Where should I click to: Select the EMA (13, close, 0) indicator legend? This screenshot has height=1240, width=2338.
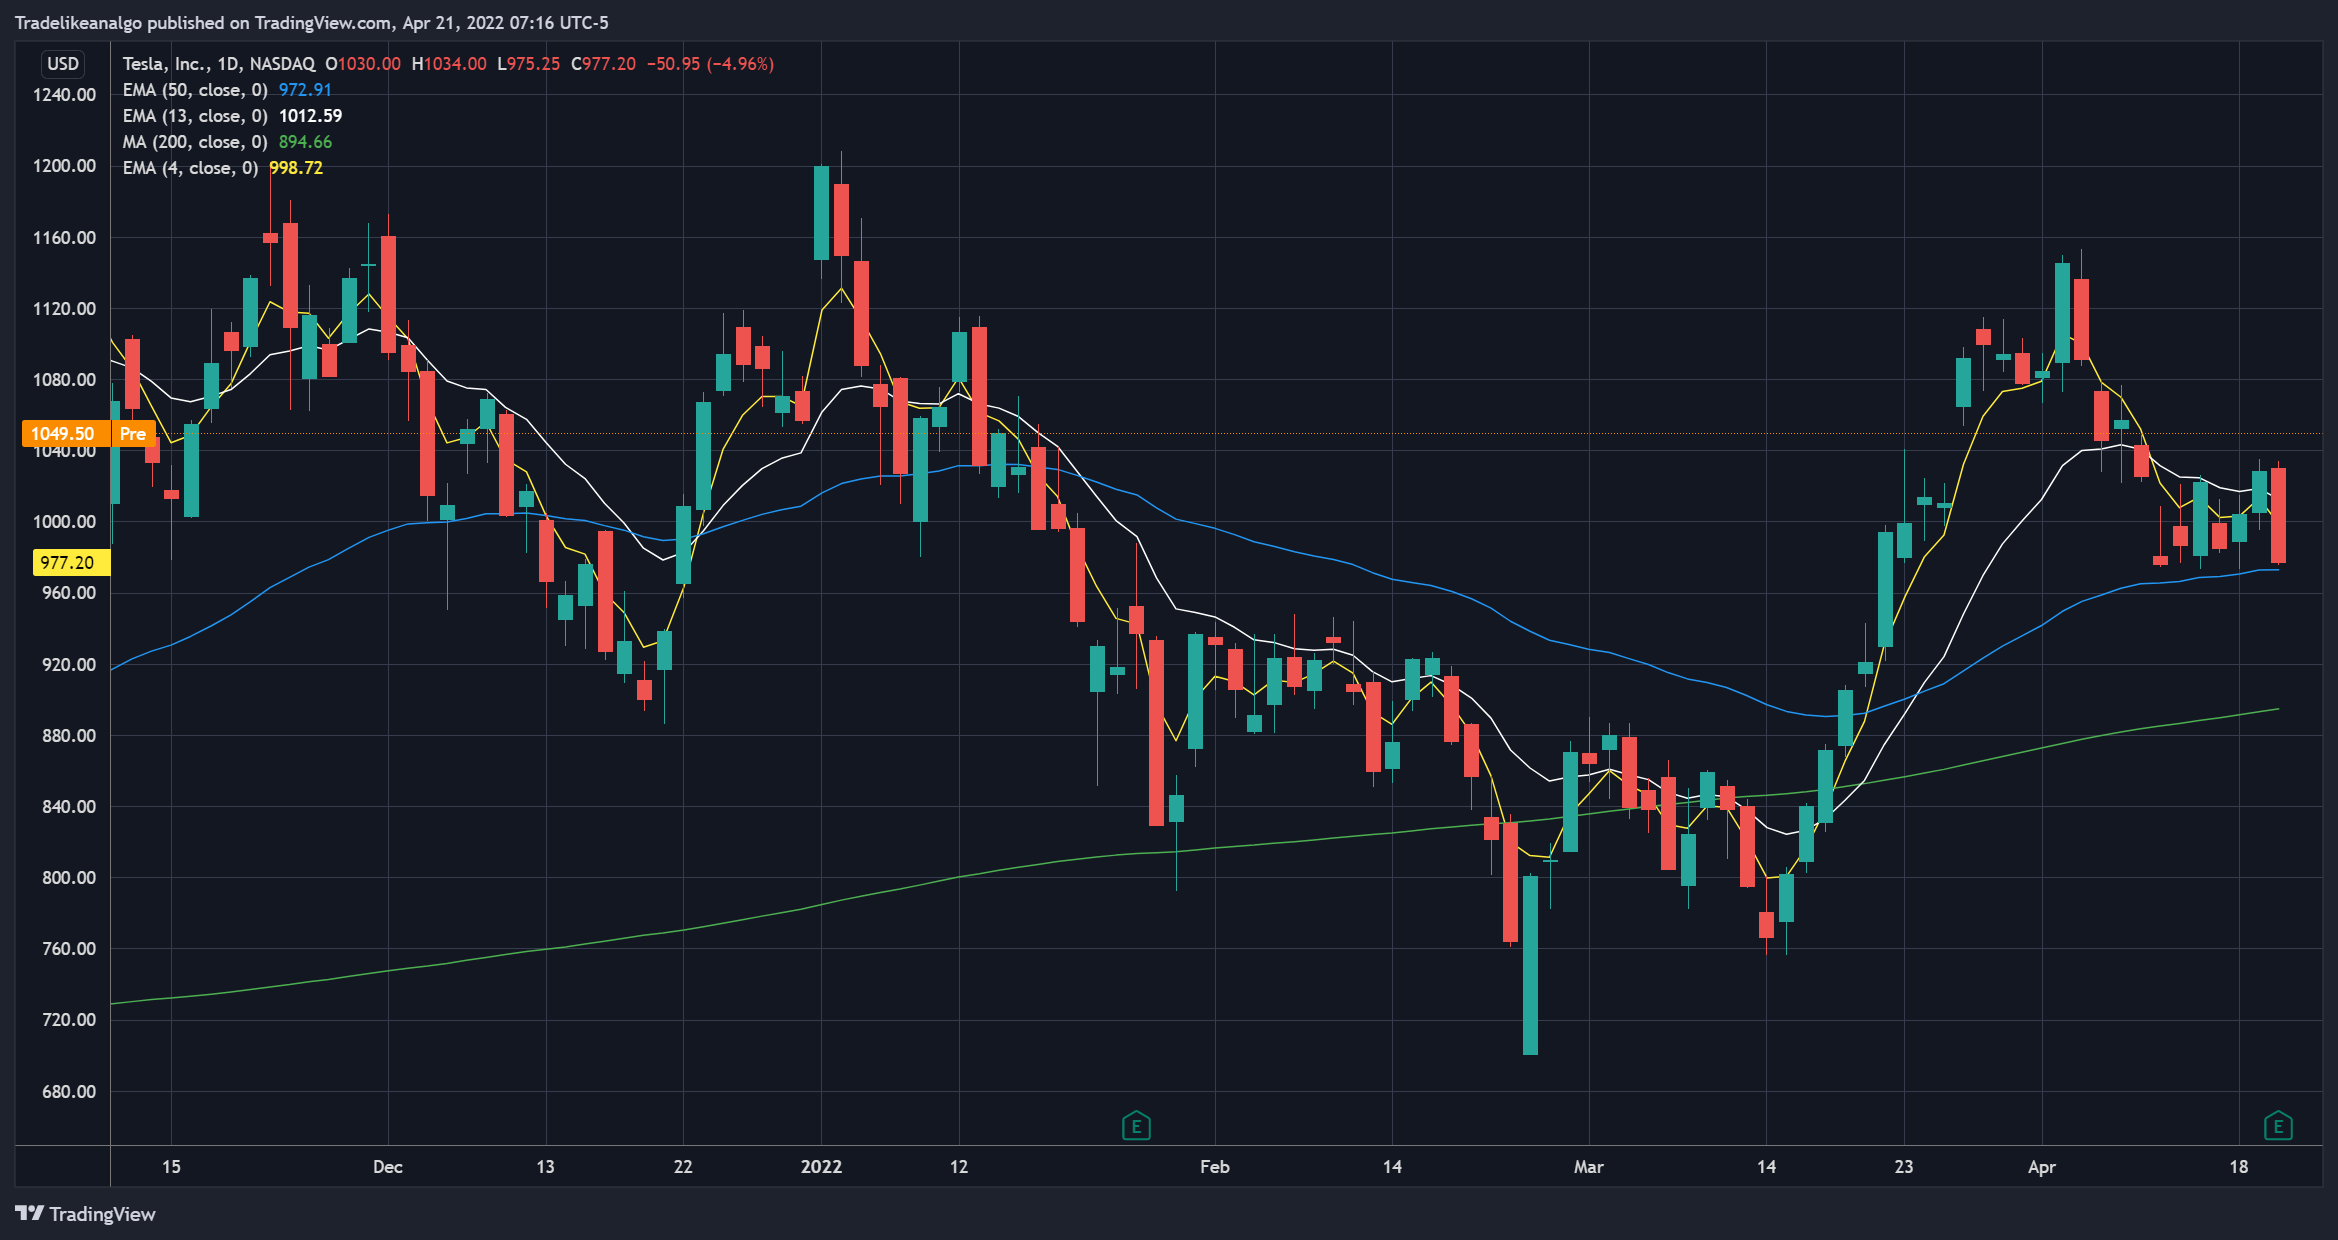click(x=195, y=116)
